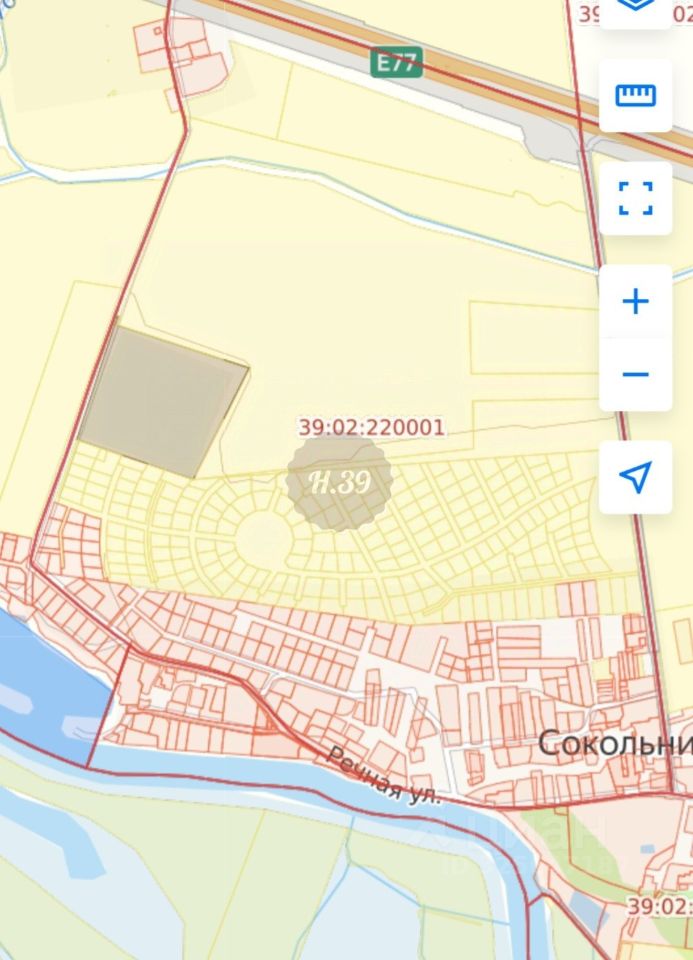The height and width of the screenshot is (960, 693).
Task: Toggle fullscreen map view
Action: (x=635, y=198)
